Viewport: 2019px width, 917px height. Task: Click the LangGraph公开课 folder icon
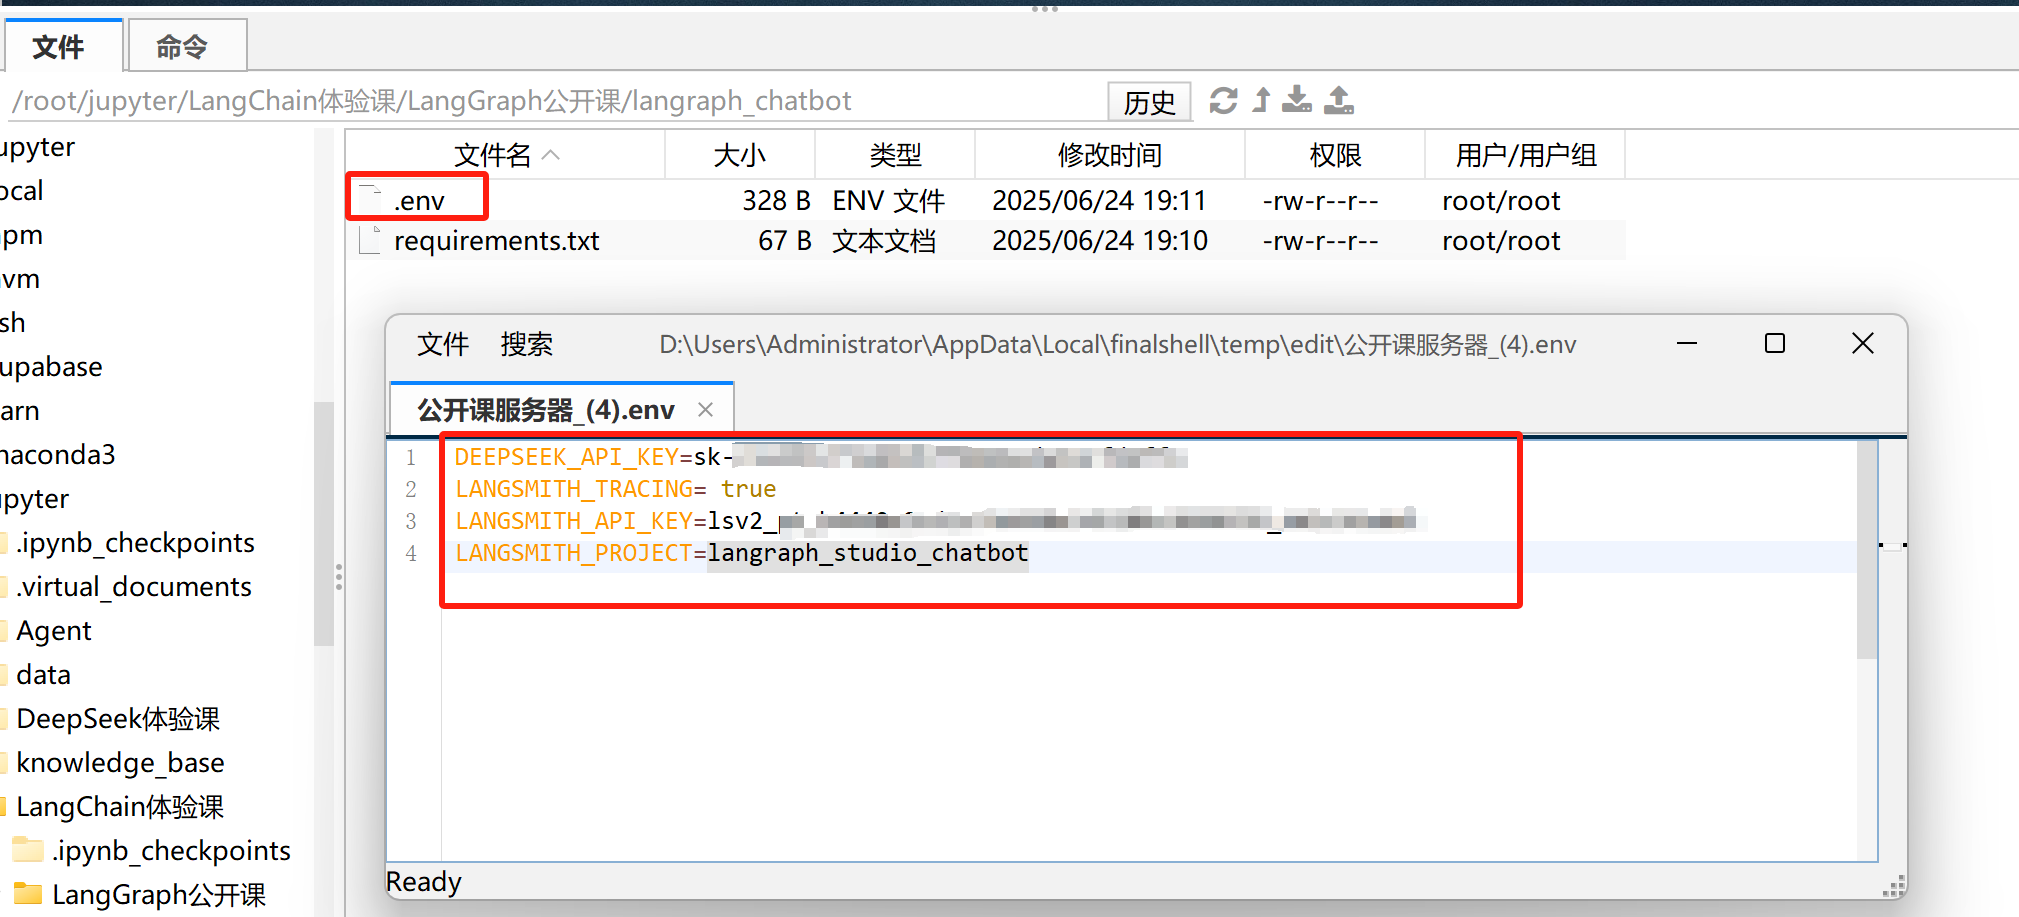pyautogui.click(x=28, y=894)
